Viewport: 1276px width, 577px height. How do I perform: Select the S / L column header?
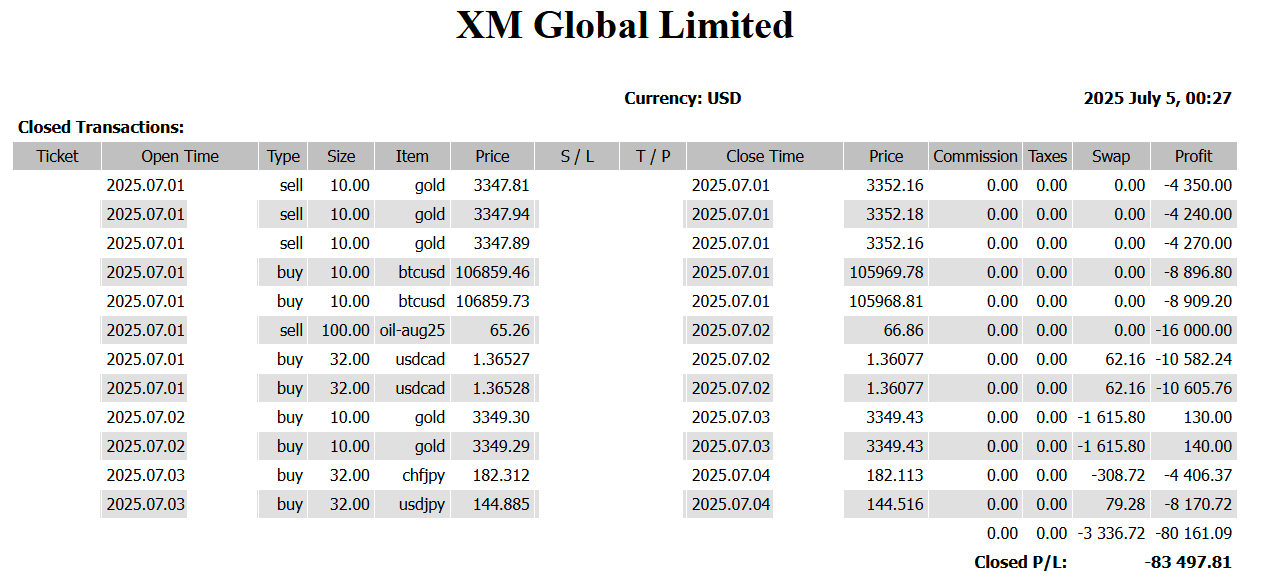tap(577, 156)
